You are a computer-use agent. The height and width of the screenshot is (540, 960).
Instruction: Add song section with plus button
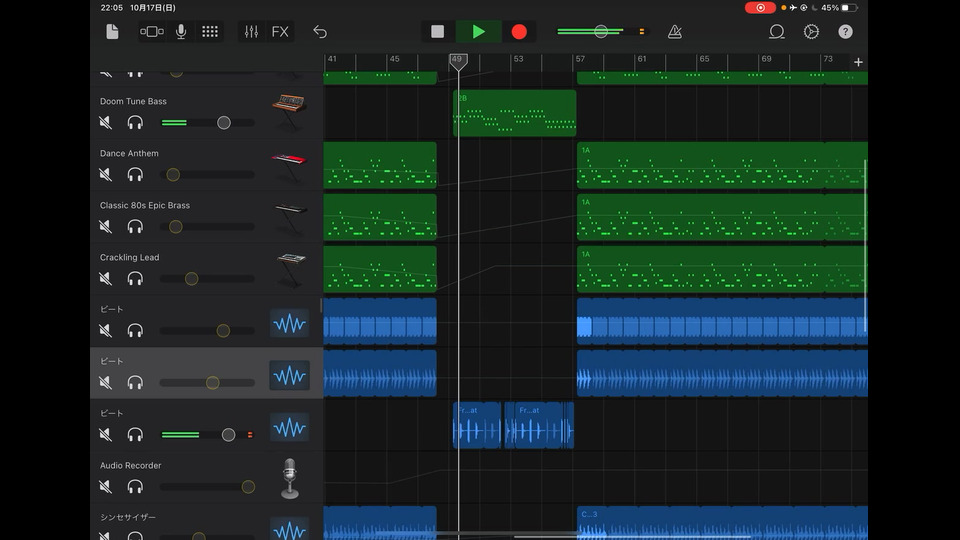click(858, 62)
